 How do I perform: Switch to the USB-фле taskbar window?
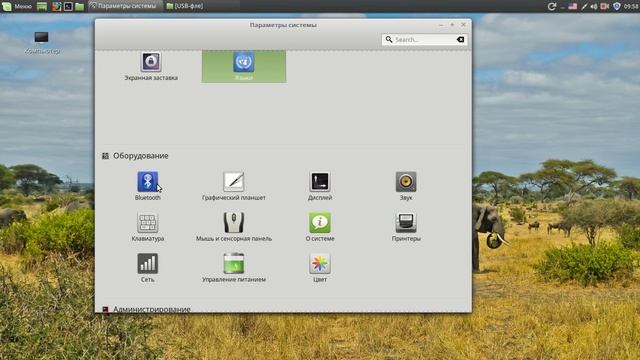pyautogui.click(x=185, y=6)
